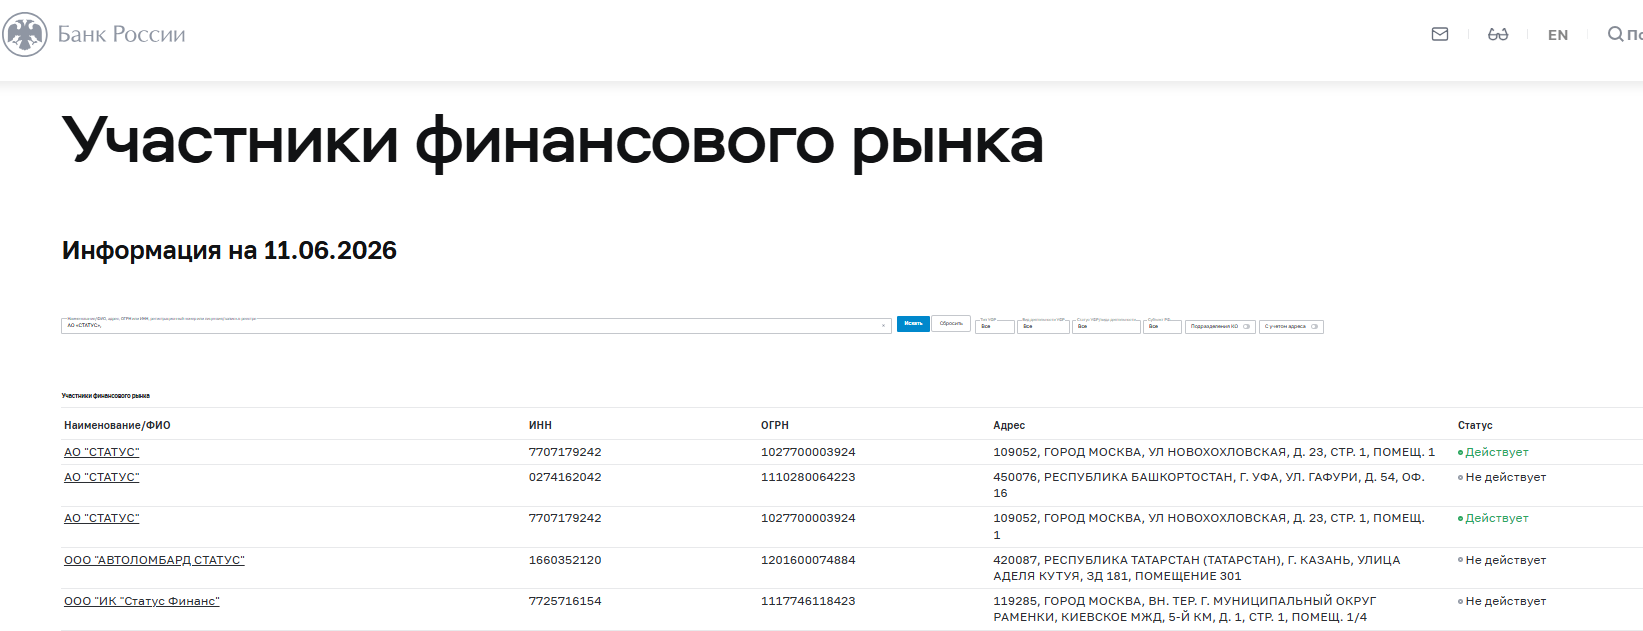Enable the glasses accessibility version icon
This screenshot has height=631, width=1643.
pos(1498,34)
